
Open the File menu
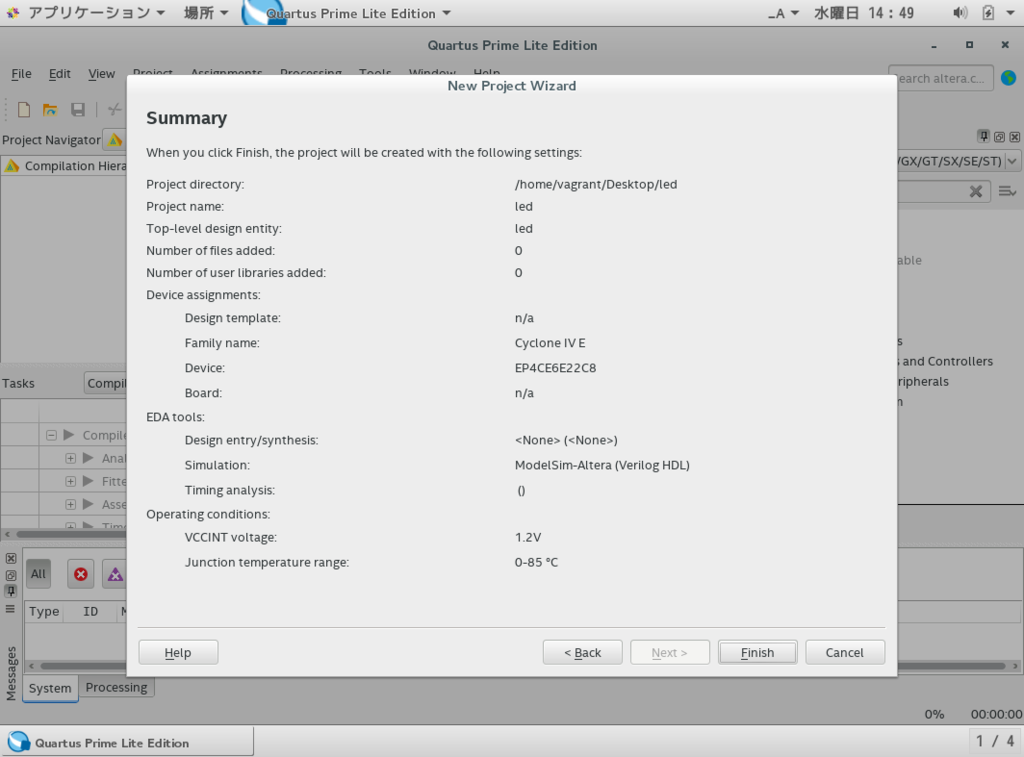click(x=22, y=74)
